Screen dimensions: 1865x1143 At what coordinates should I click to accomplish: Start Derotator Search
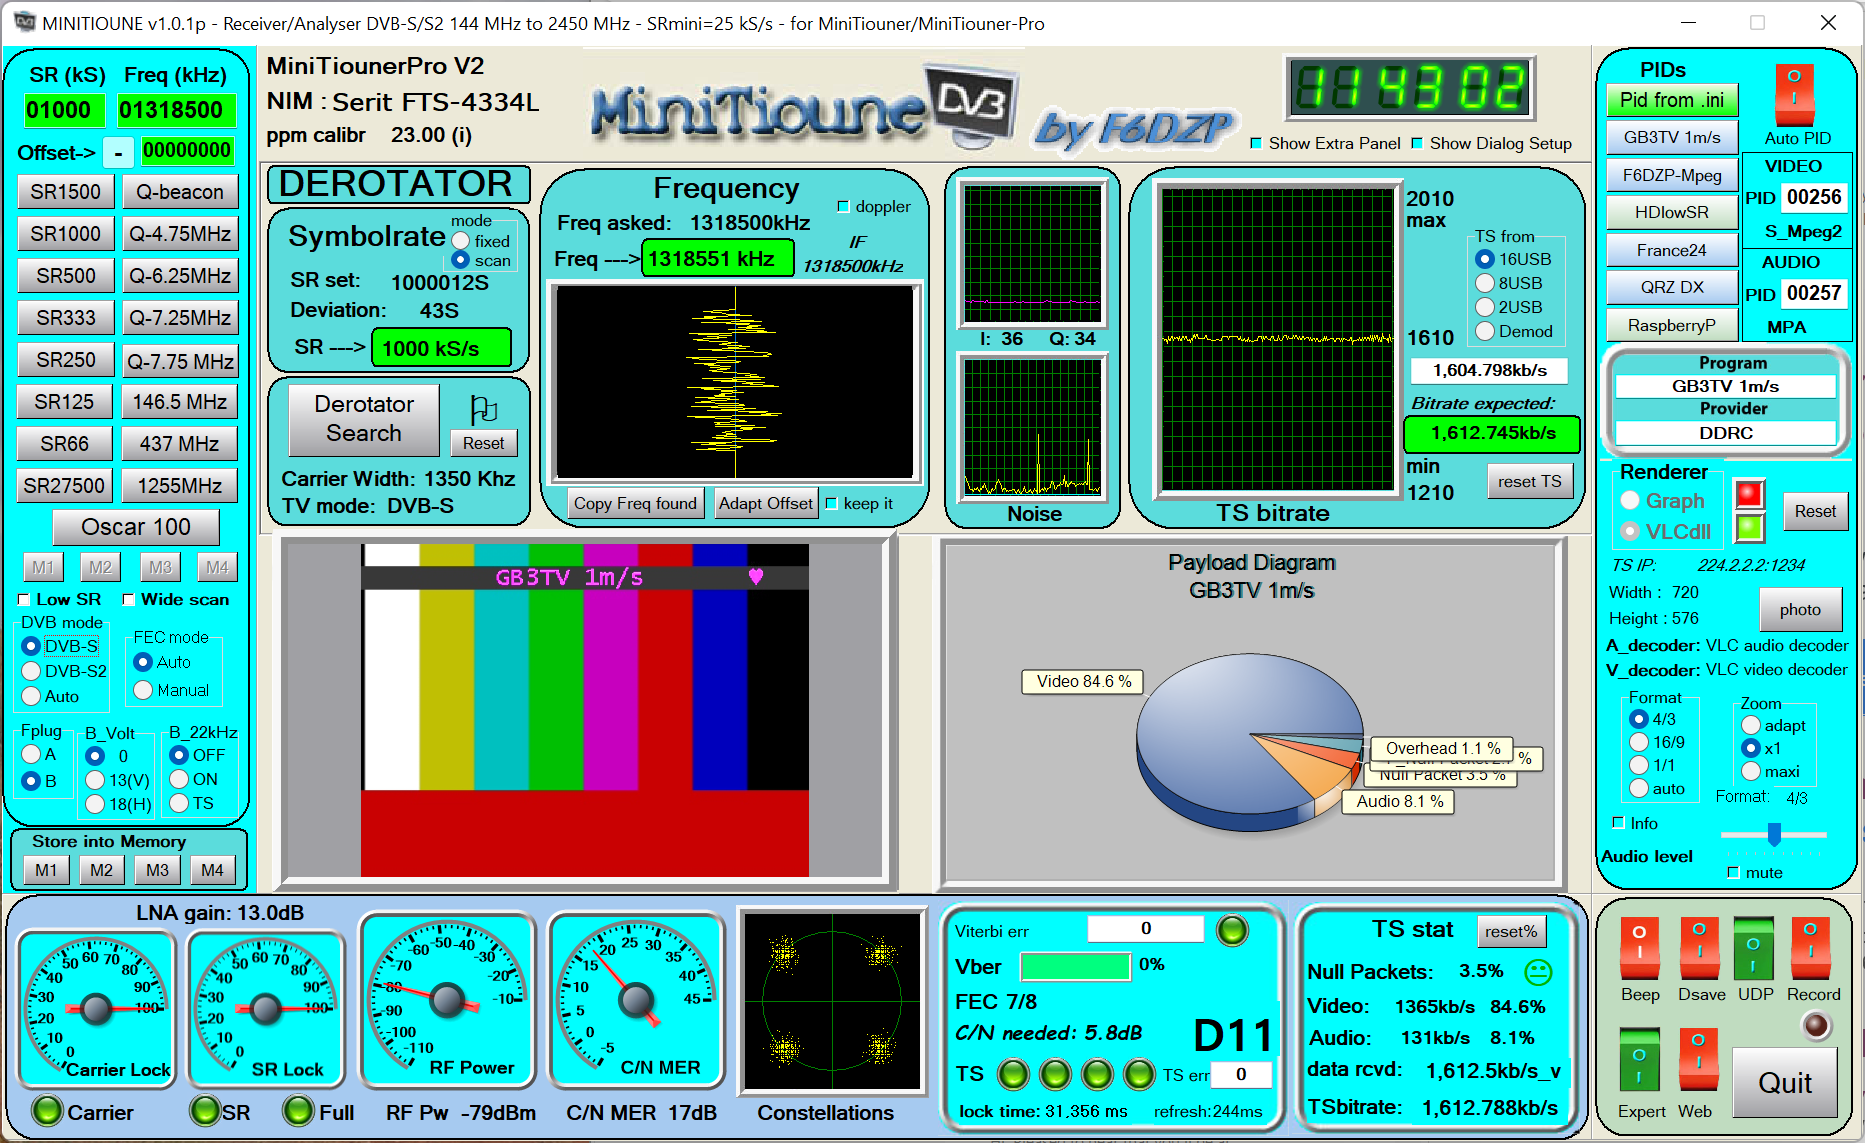tap(364, 419)
